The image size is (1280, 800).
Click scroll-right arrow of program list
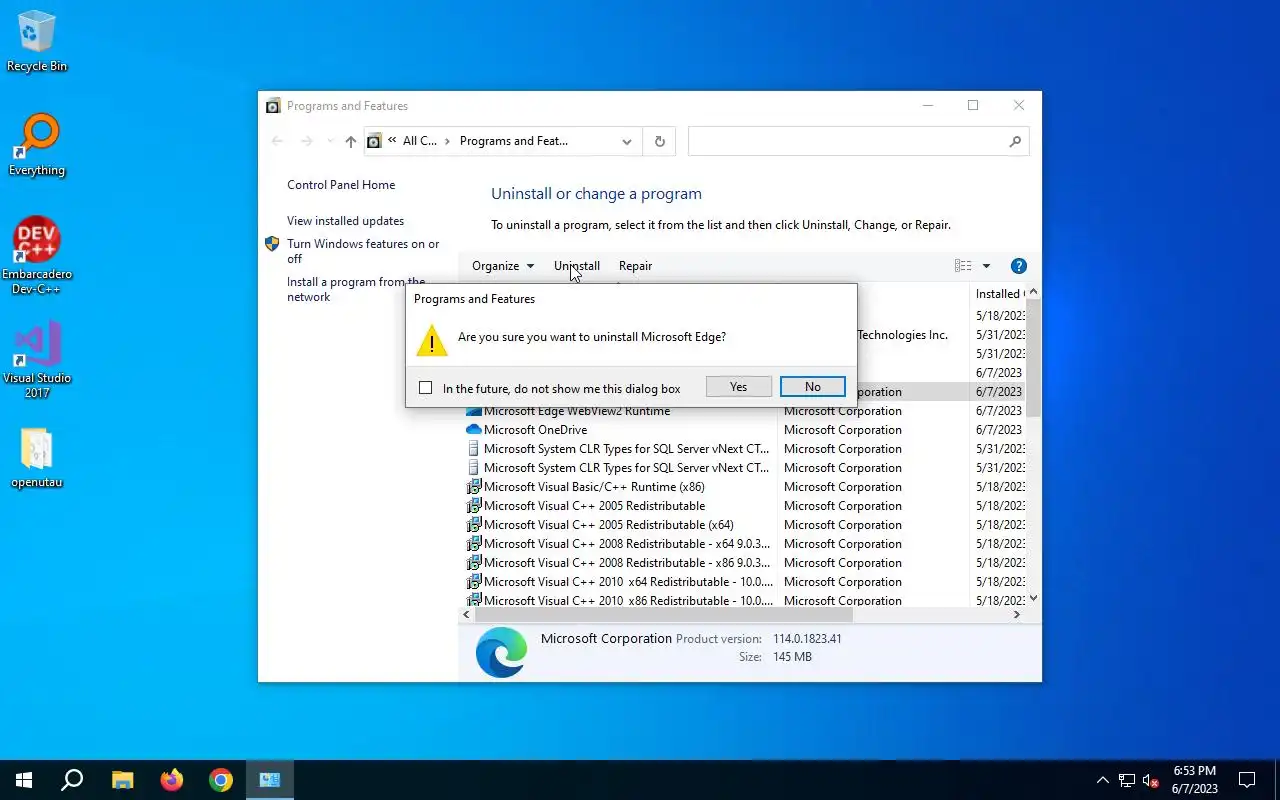point(1017,614)
